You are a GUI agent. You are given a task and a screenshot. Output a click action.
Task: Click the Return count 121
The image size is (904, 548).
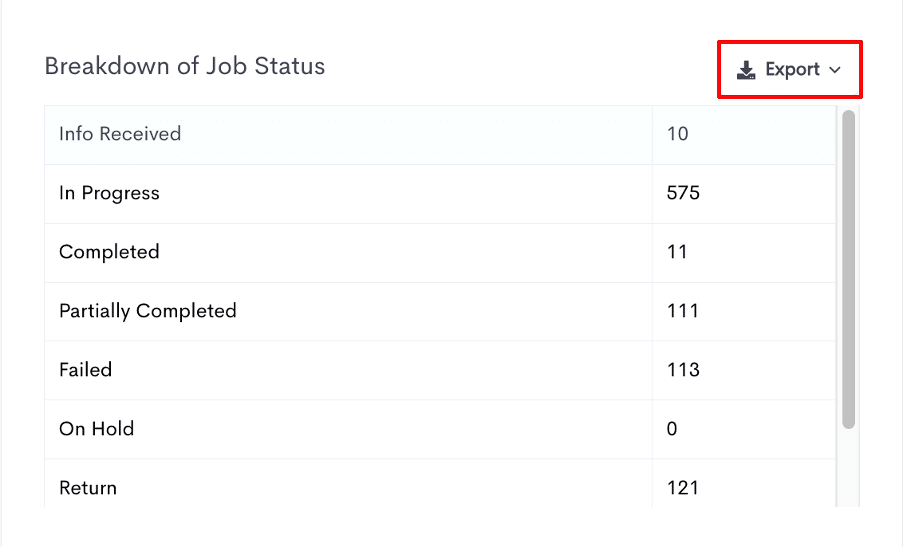click(x=683, y=488)
